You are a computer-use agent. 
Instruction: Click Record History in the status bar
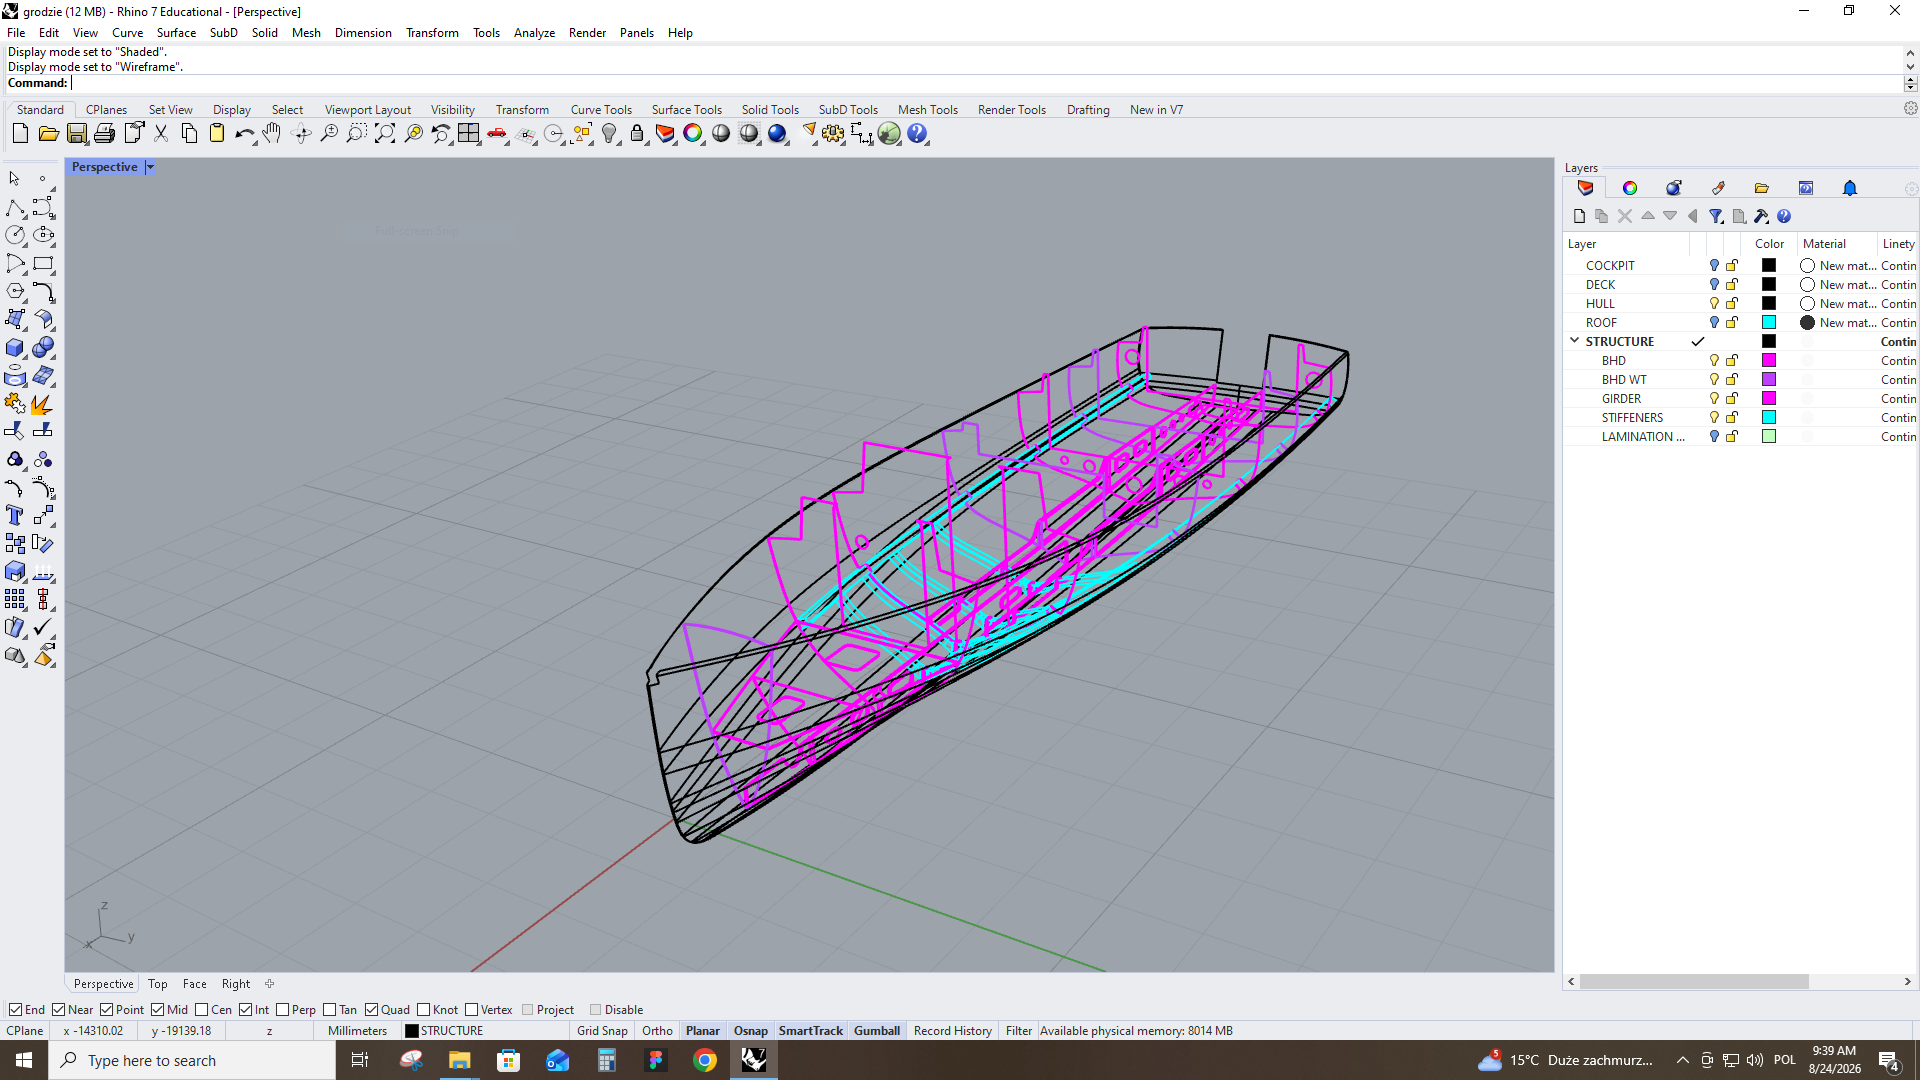[x=952, y=1031]
